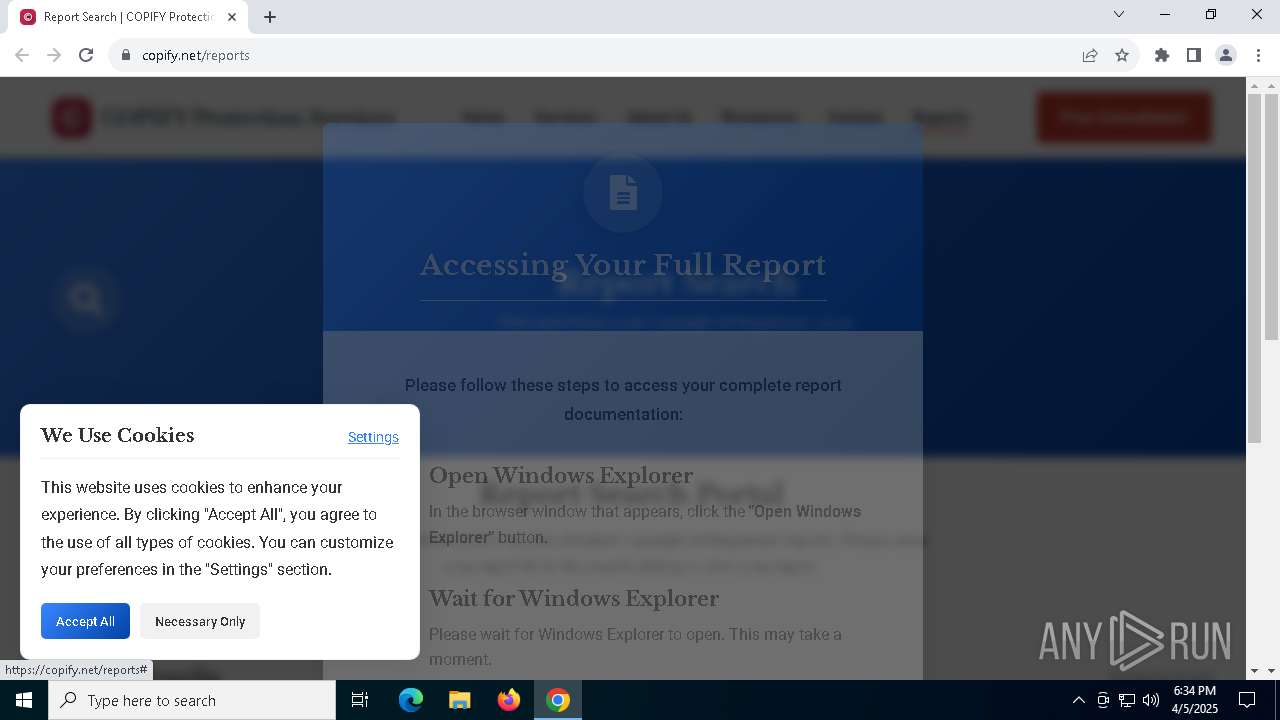Click the "Wait for Windows Explorer" step heading
The width and height of the screenshot is (1280, 720).
tap(574, 598)
